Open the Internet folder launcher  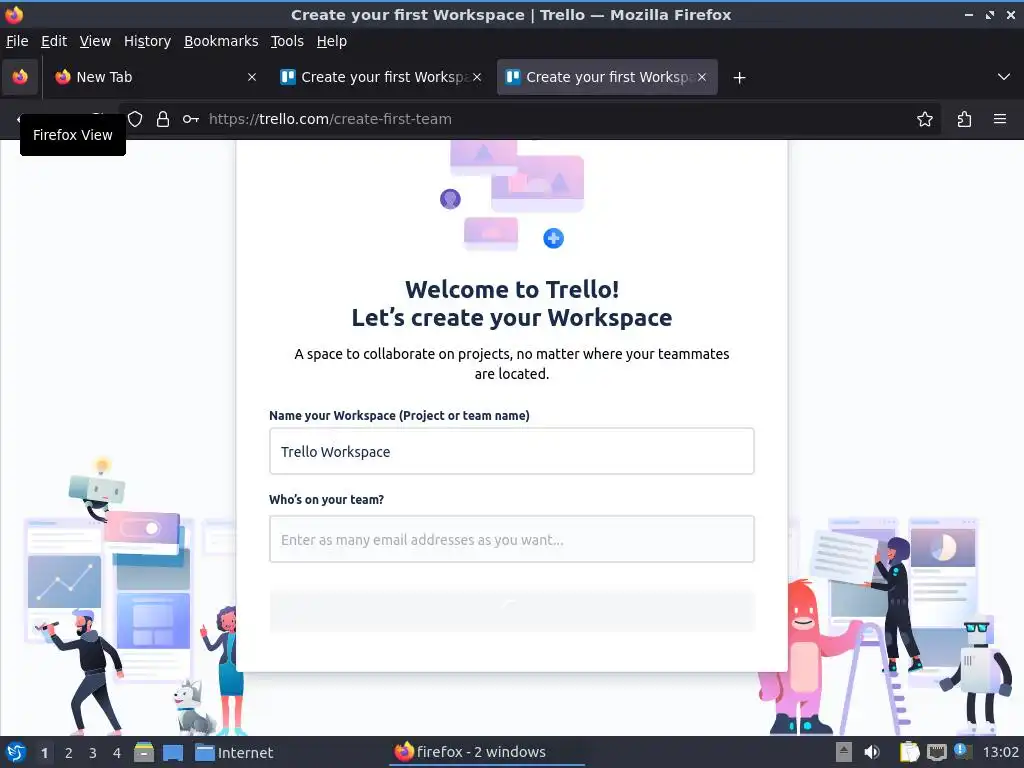234,752
